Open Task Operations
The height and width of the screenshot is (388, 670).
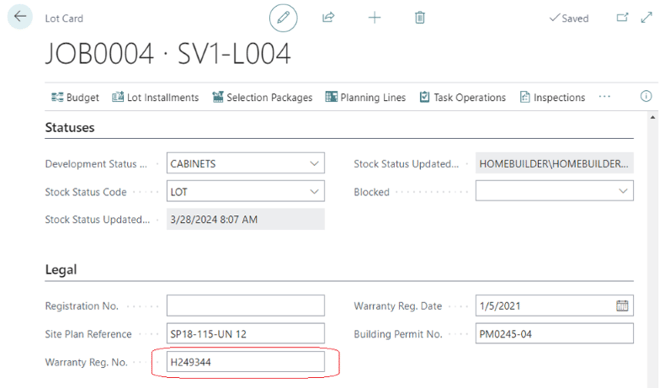pyautogui.click(x=462, y=97)
